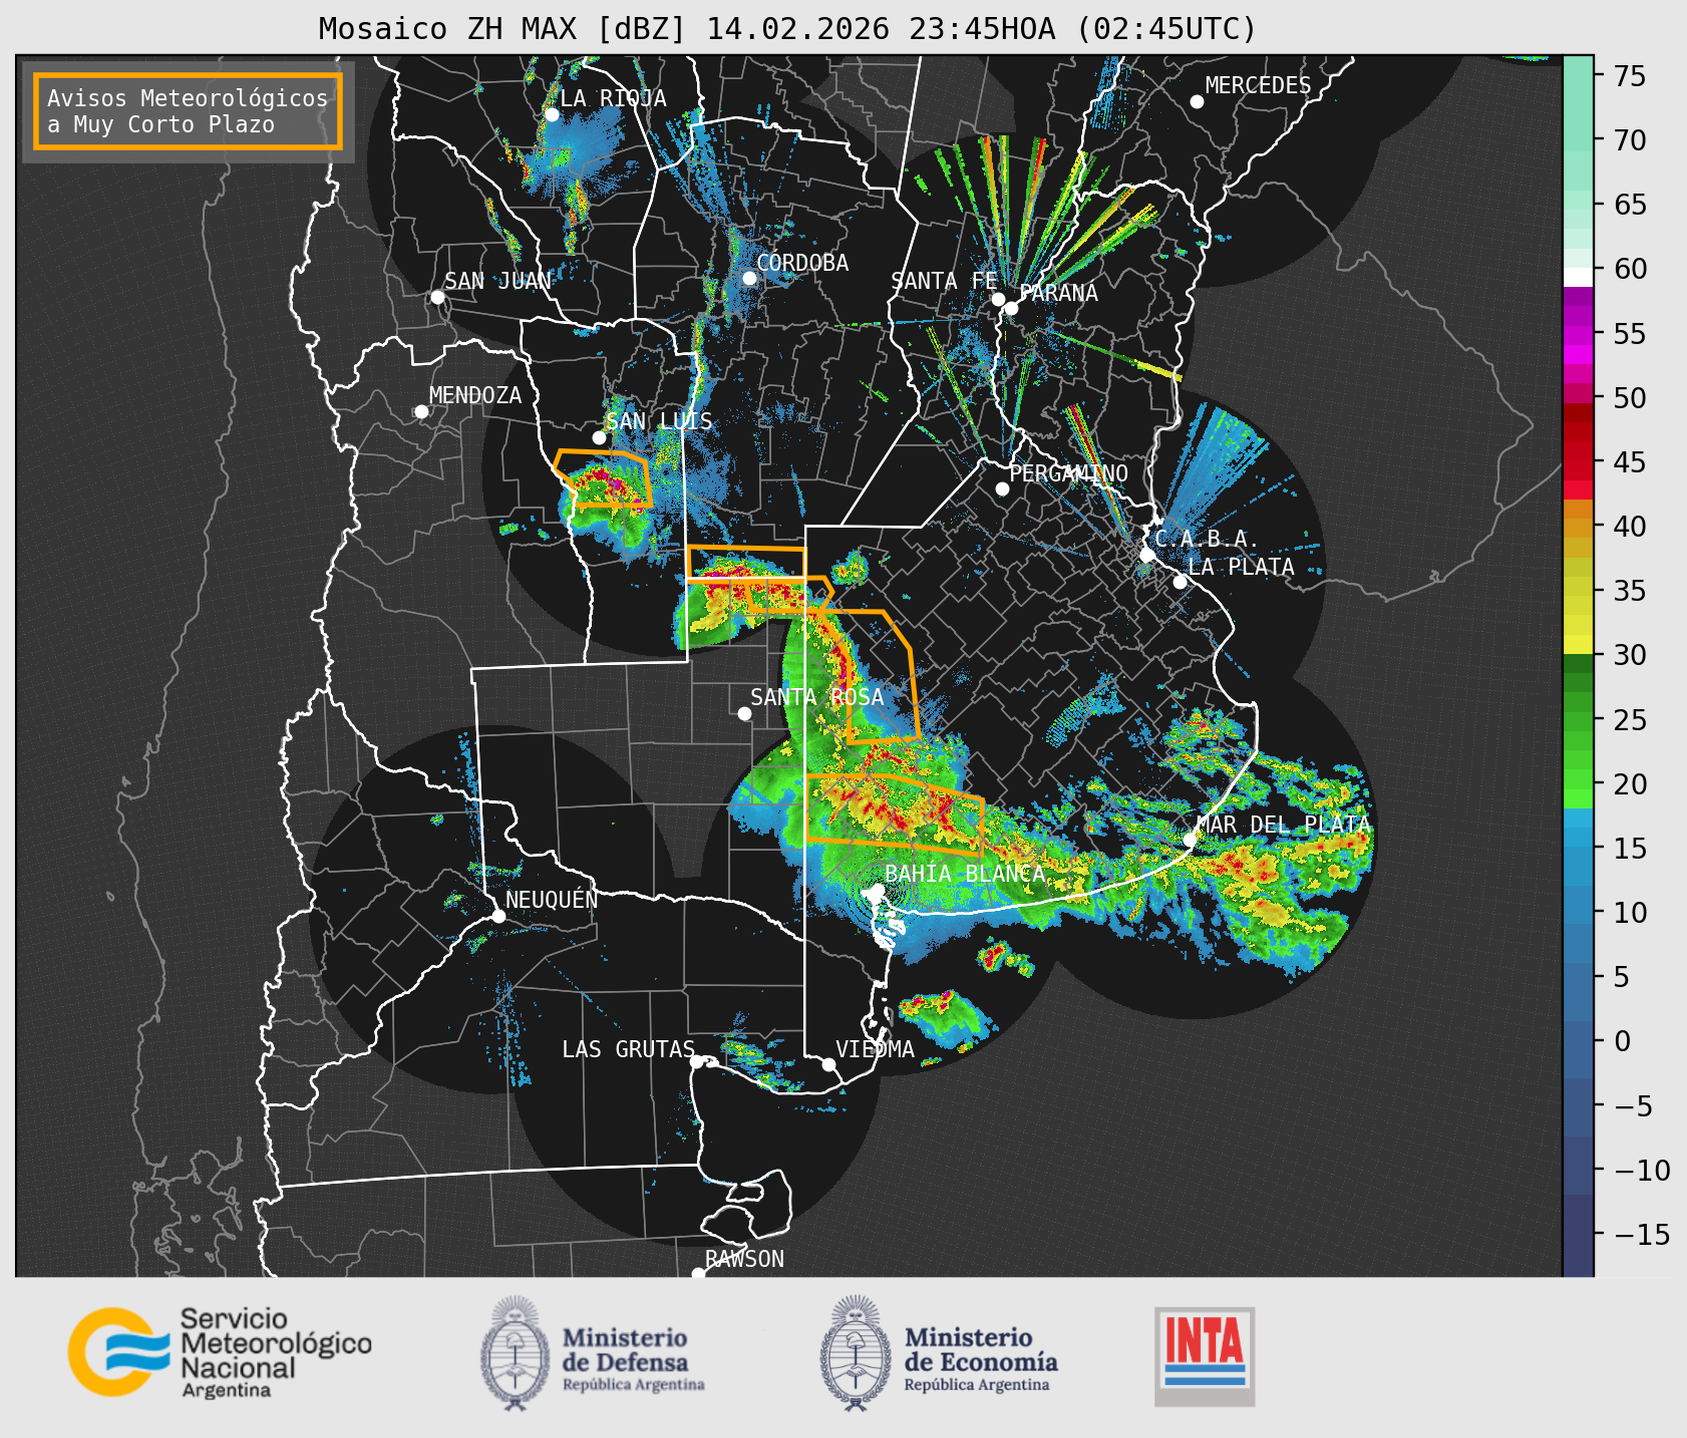
Task: Click the Mosaico ZH MAX title text
Action: click(x=787, y=28)
